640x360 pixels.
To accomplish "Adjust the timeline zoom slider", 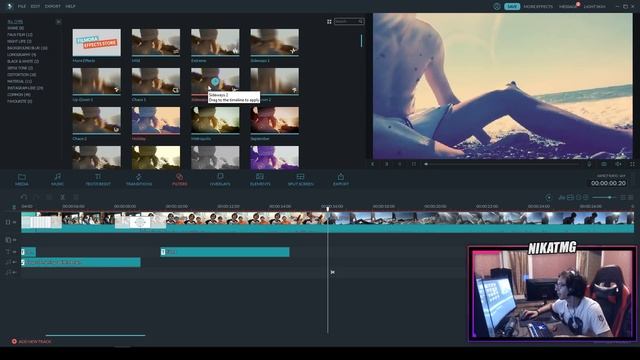I will (x=604, y=198).
